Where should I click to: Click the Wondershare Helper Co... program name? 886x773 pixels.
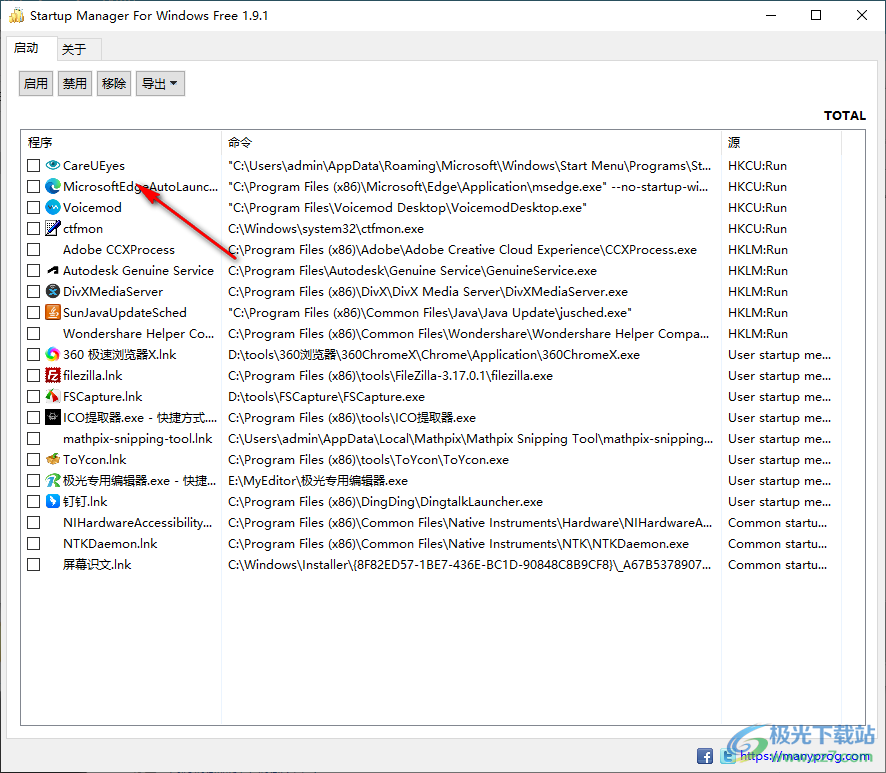click(138, 333)
